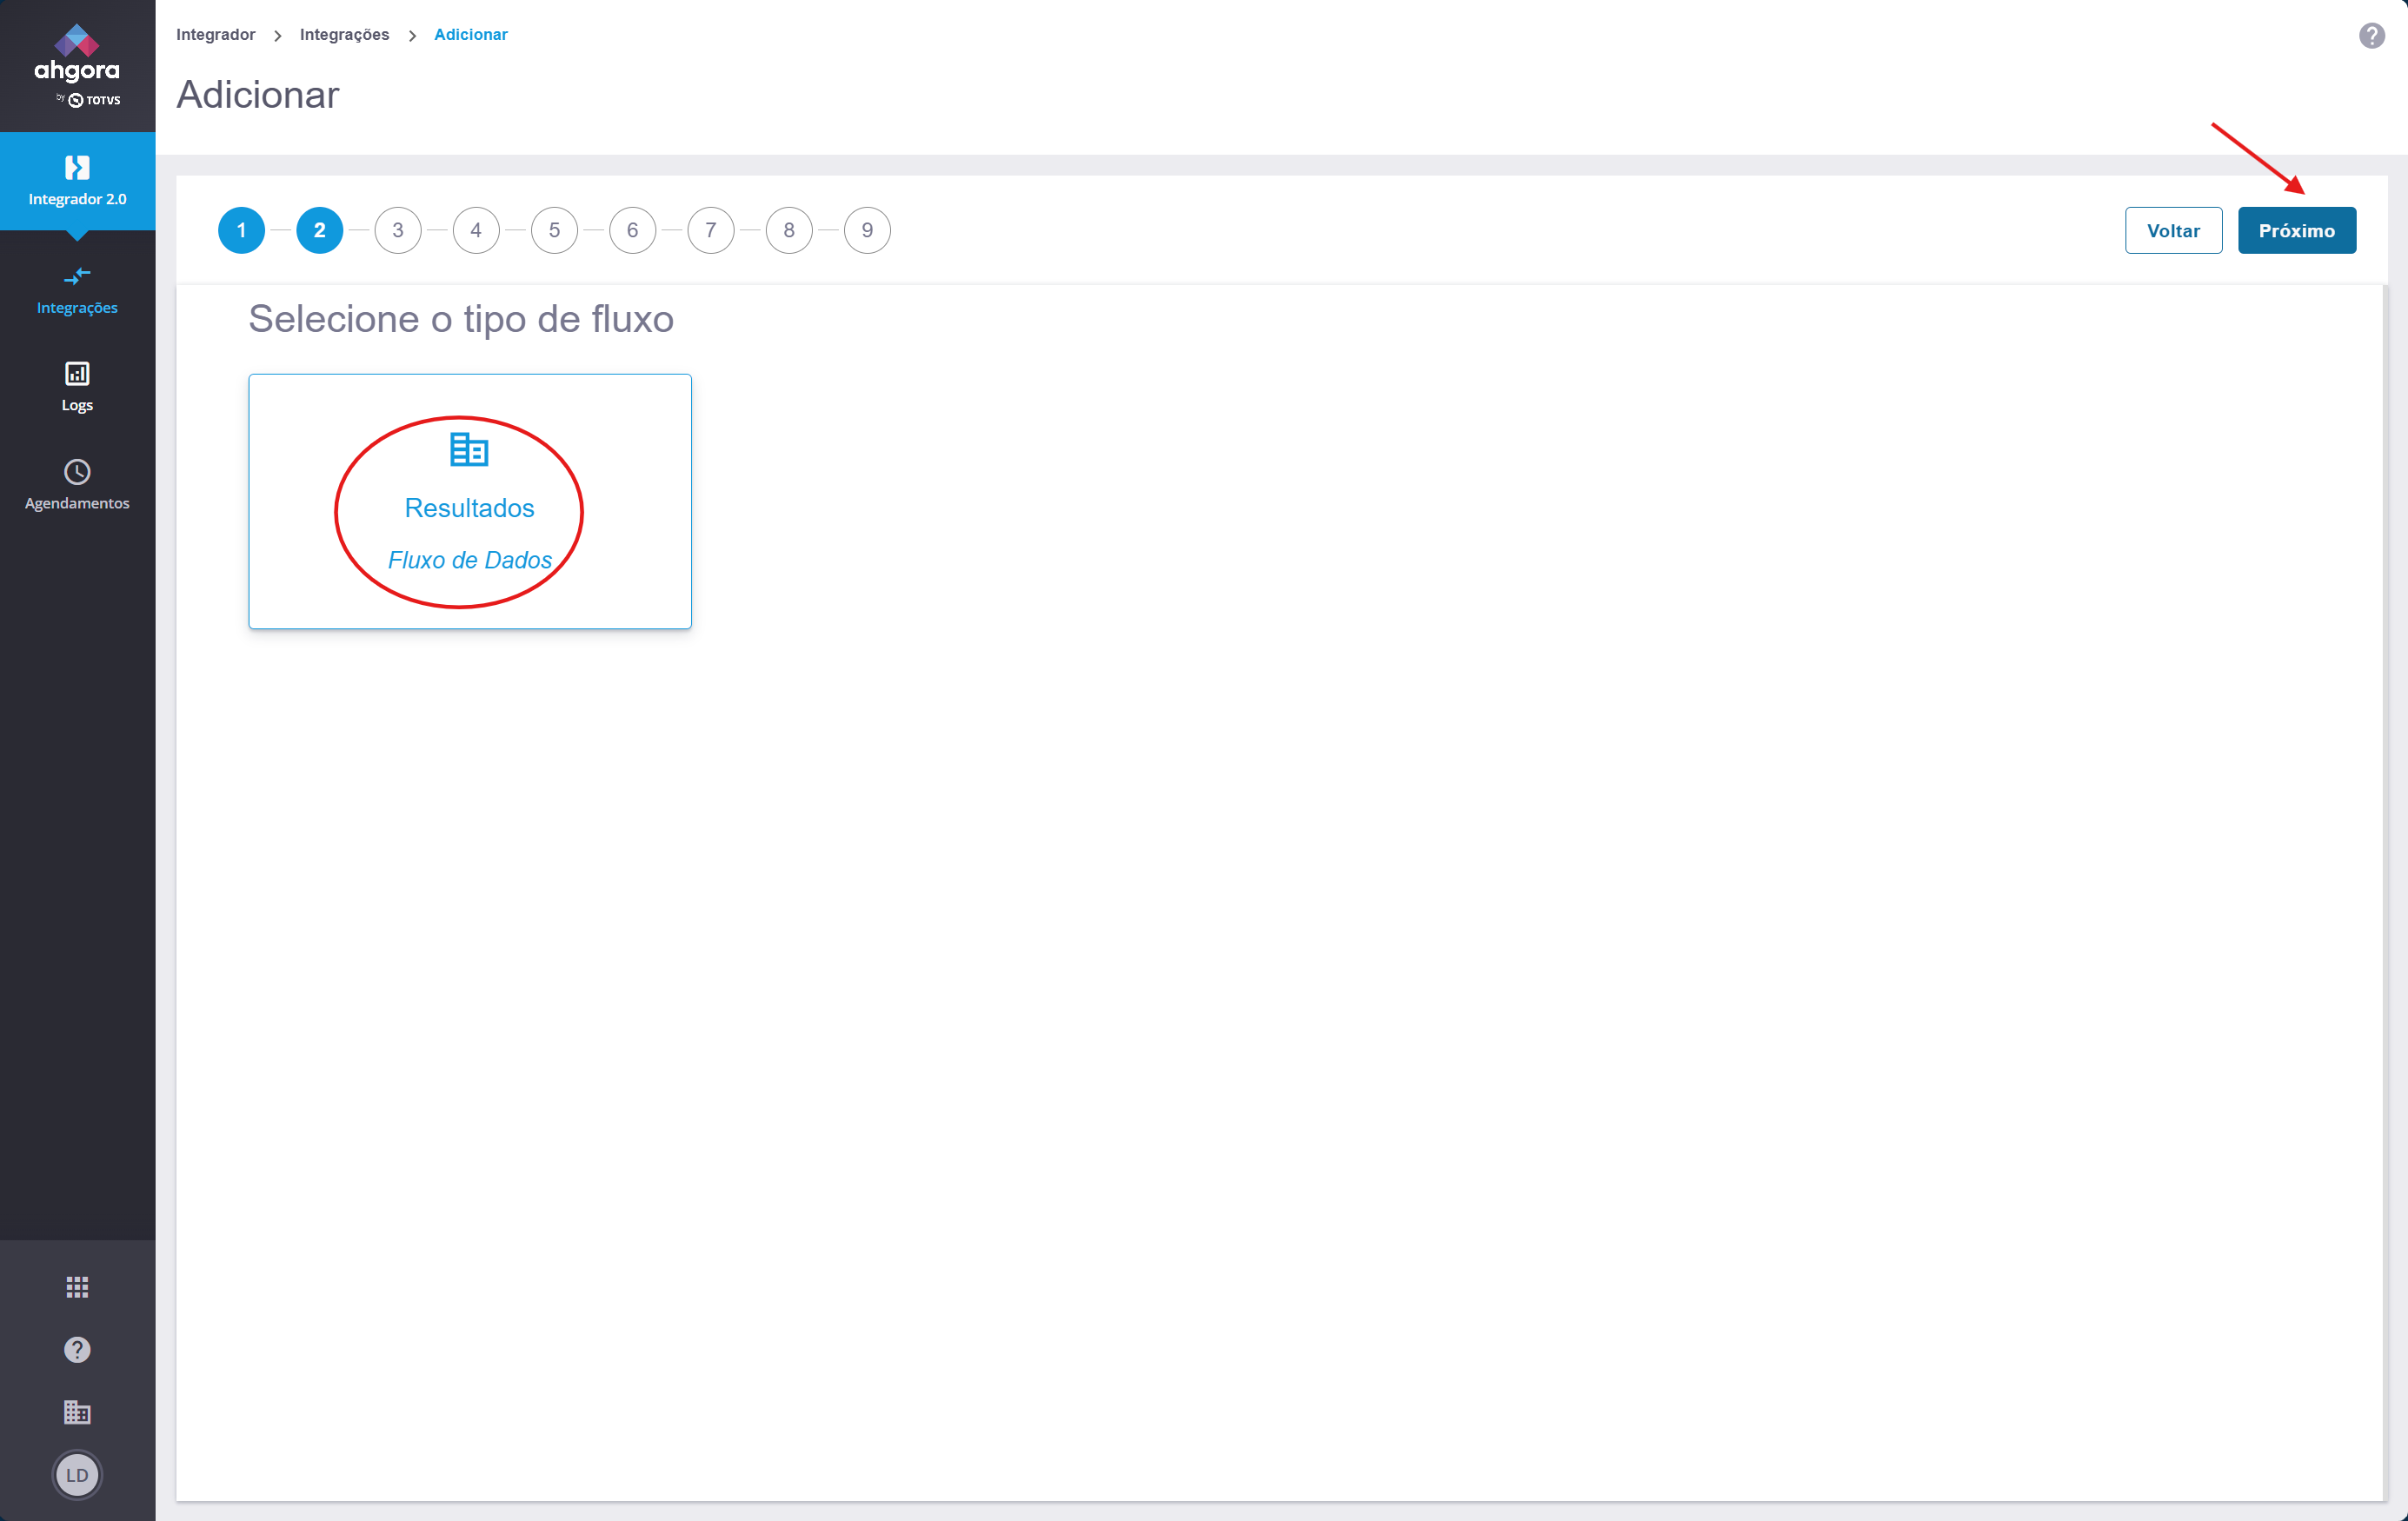Open the apps grid icon in sidebar
This screenshot has height=1521, width=2408.
pyautogui.click(x=77, y=1287)
